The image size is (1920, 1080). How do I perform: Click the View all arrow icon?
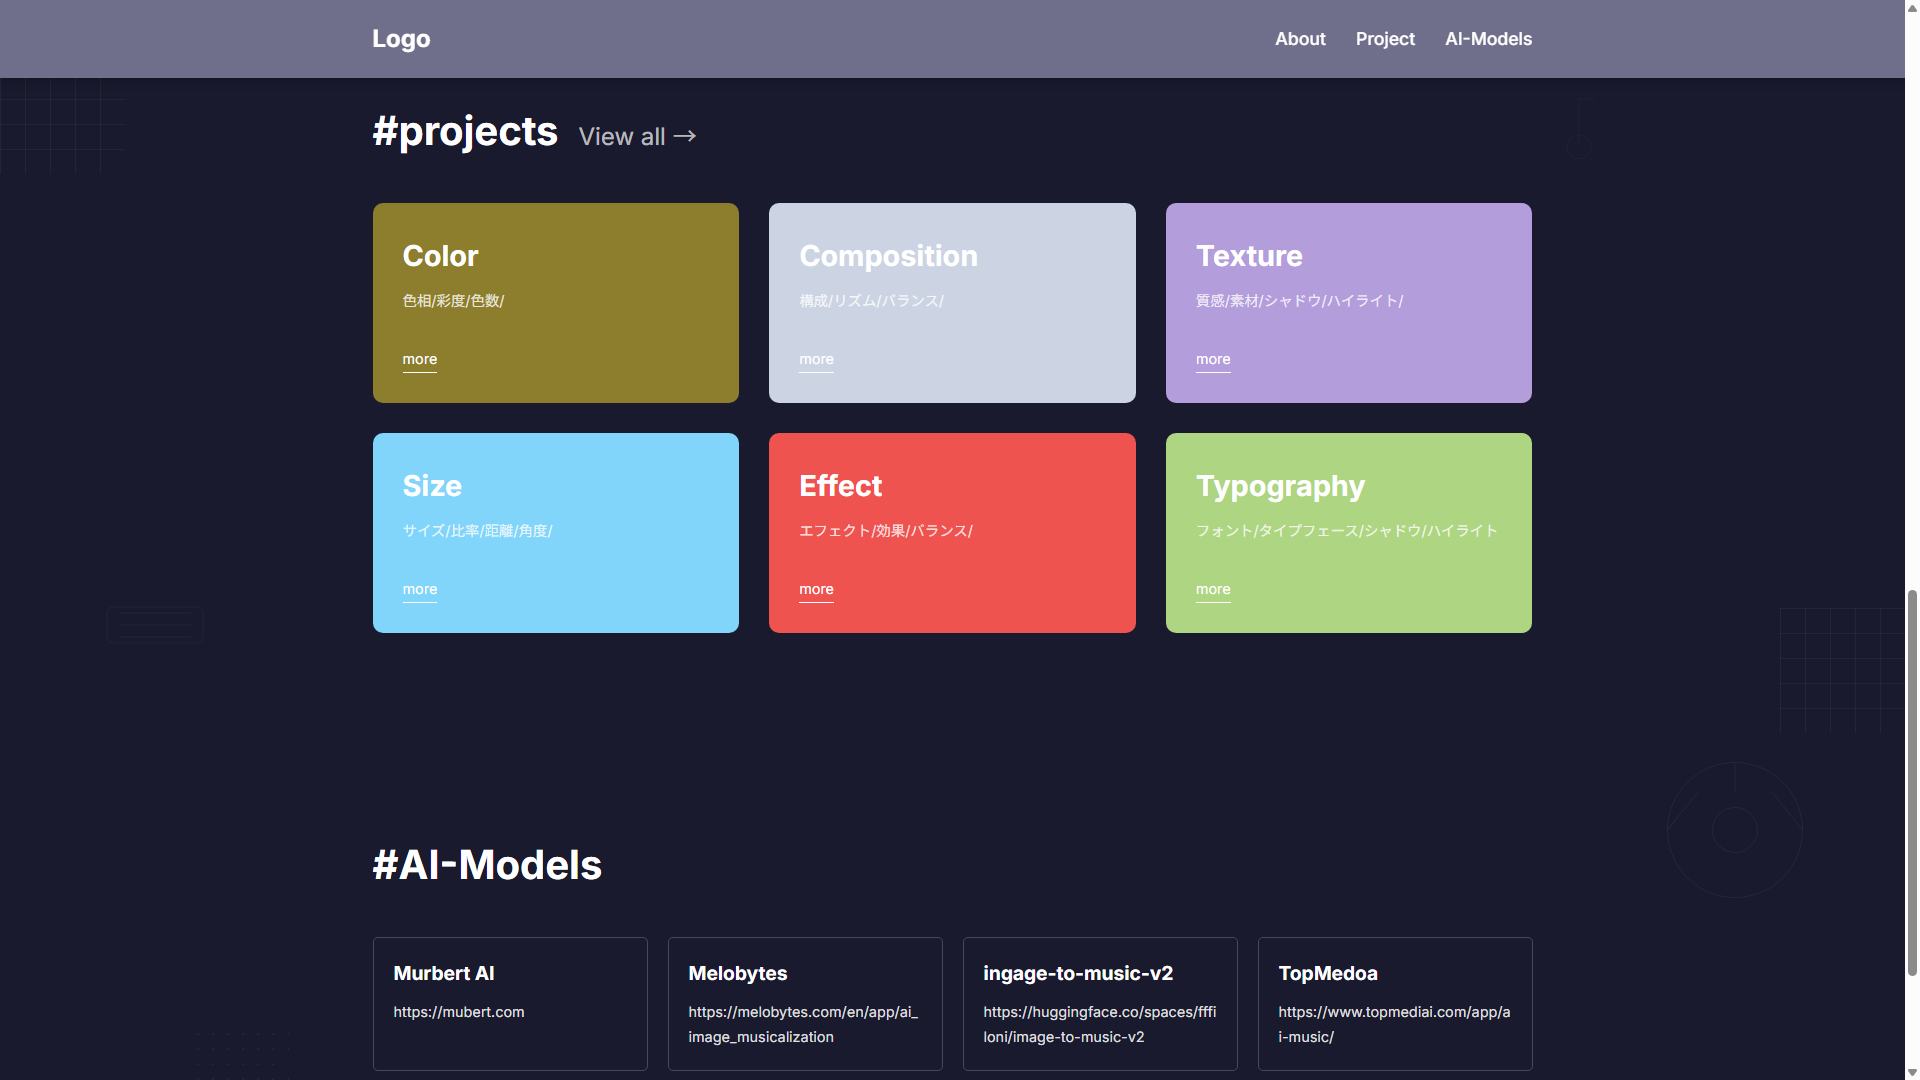[685, 136]
